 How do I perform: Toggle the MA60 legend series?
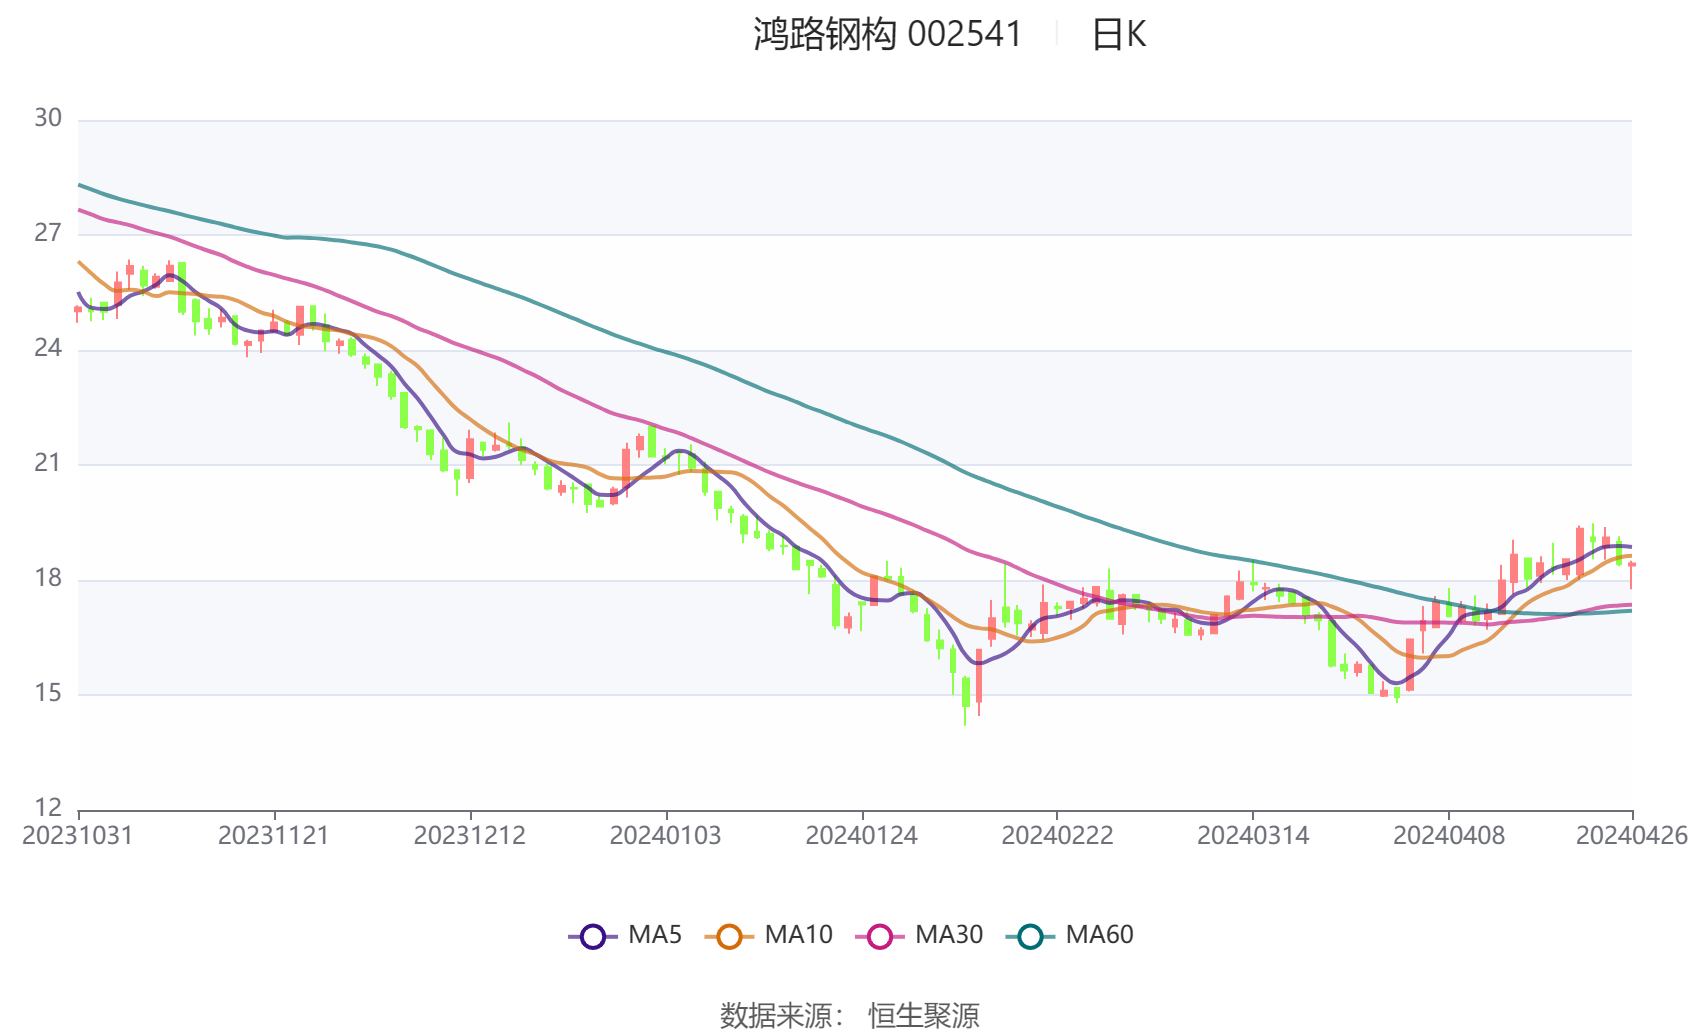click(x=1070, y=936)
